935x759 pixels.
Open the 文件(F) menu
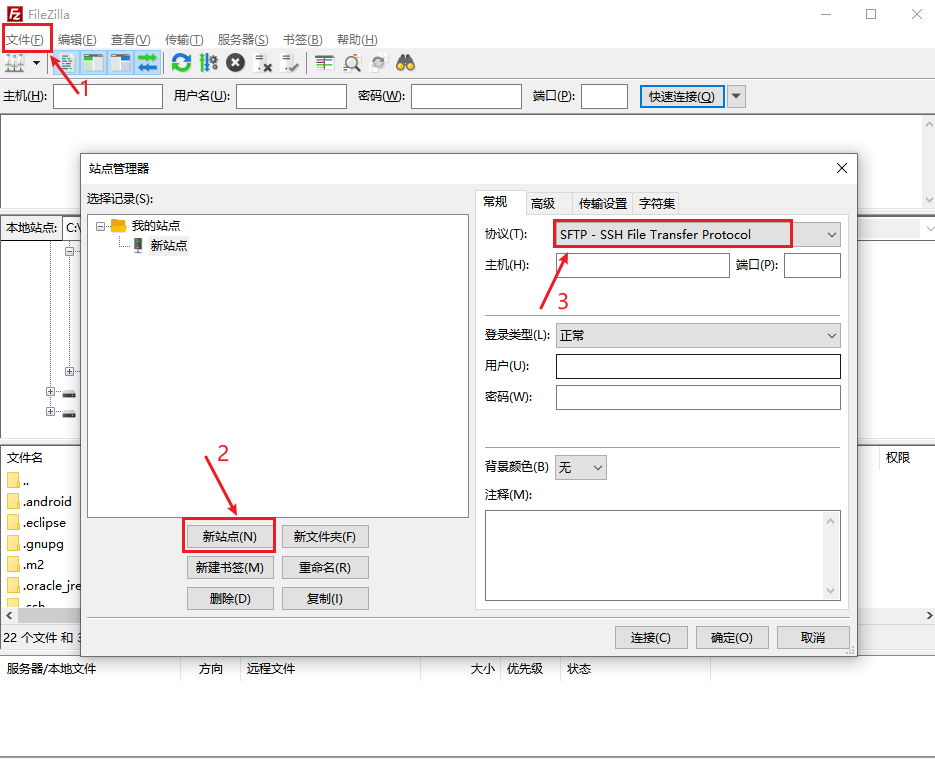click(25, 40)
